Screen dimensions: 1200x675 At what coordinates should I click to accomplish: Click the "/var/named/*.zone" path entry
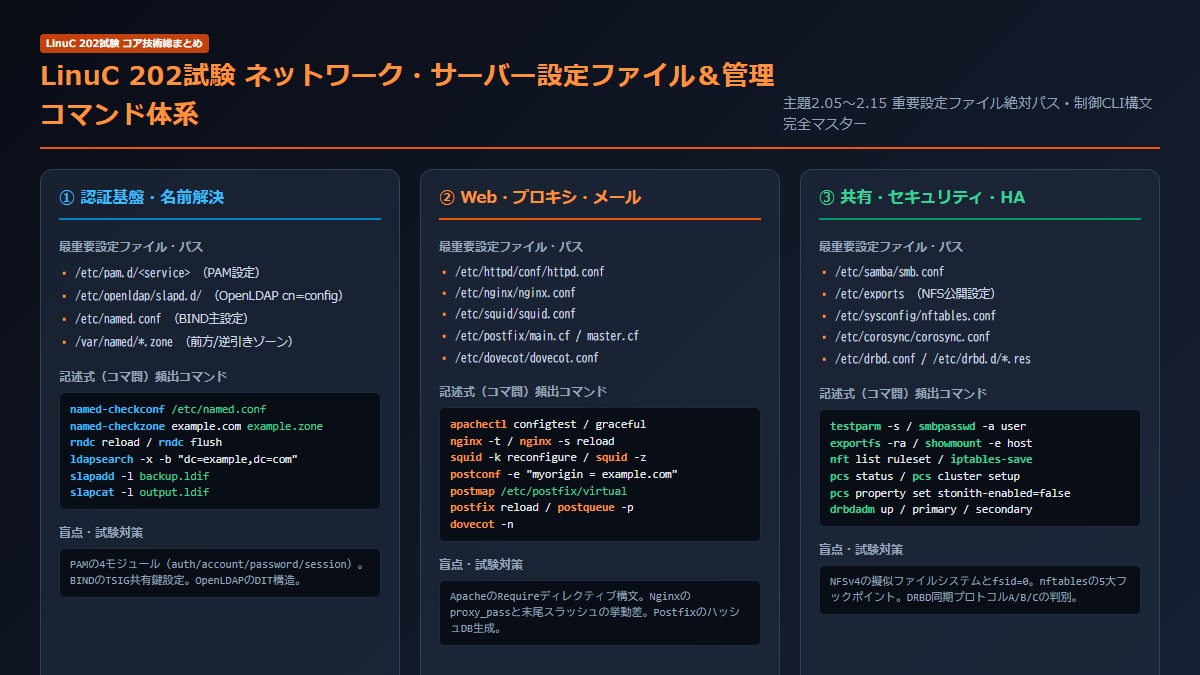[182, 342]
